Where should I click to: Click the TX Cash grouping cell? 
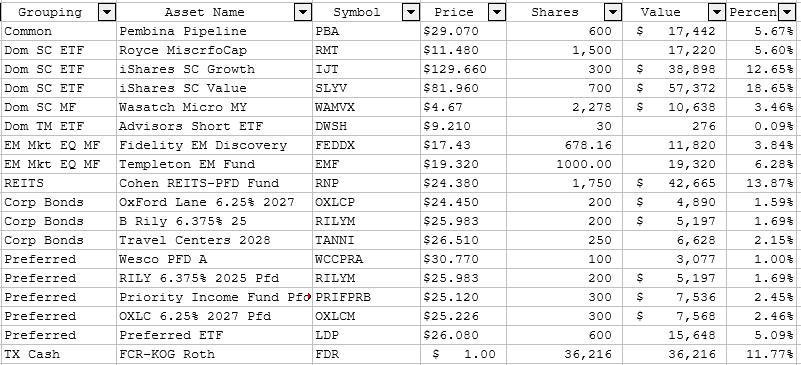pyautogui.click(x=59, y=354)
